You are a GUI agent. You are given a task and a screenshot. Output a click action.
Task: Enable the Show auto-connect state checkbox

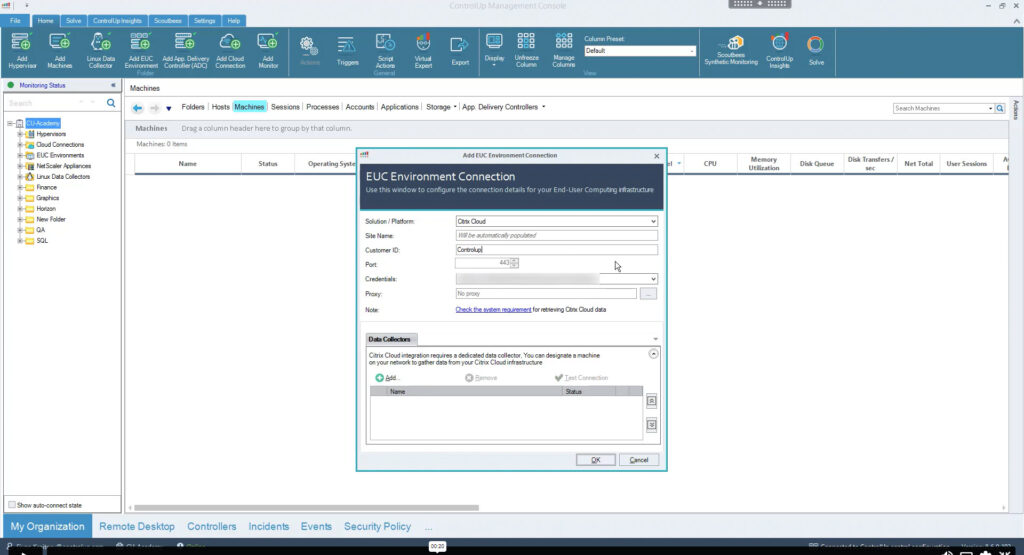pos(12,505)
